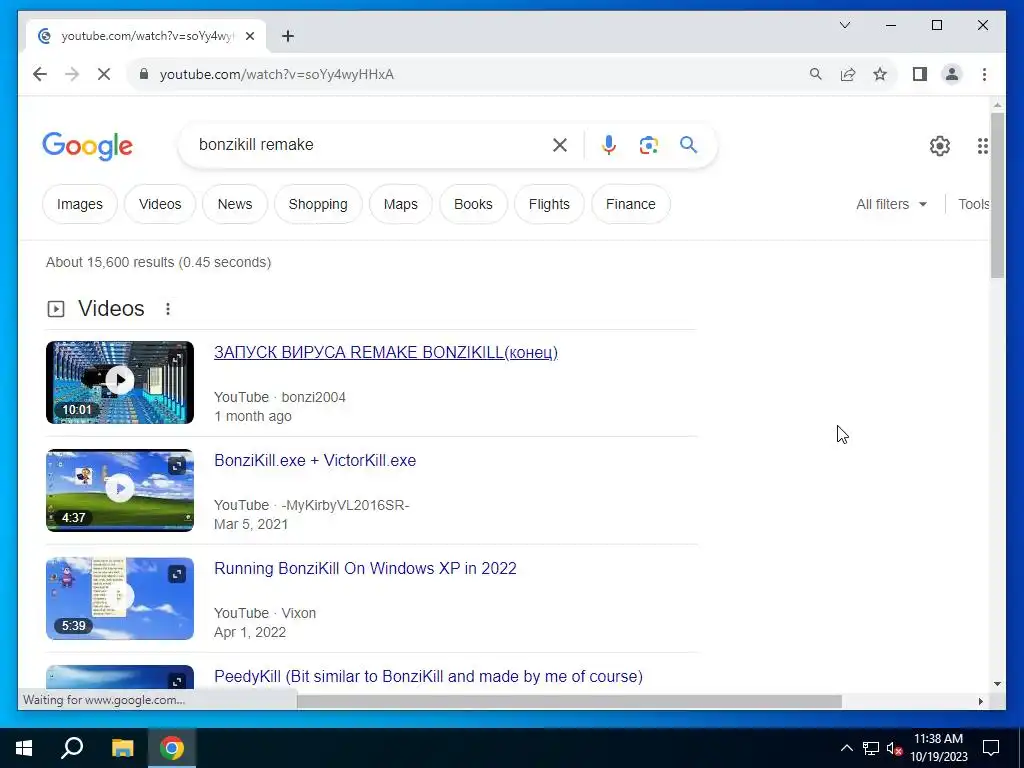View site info via the lock icon
The image size is (1024, 768).
tap(144, 74)
